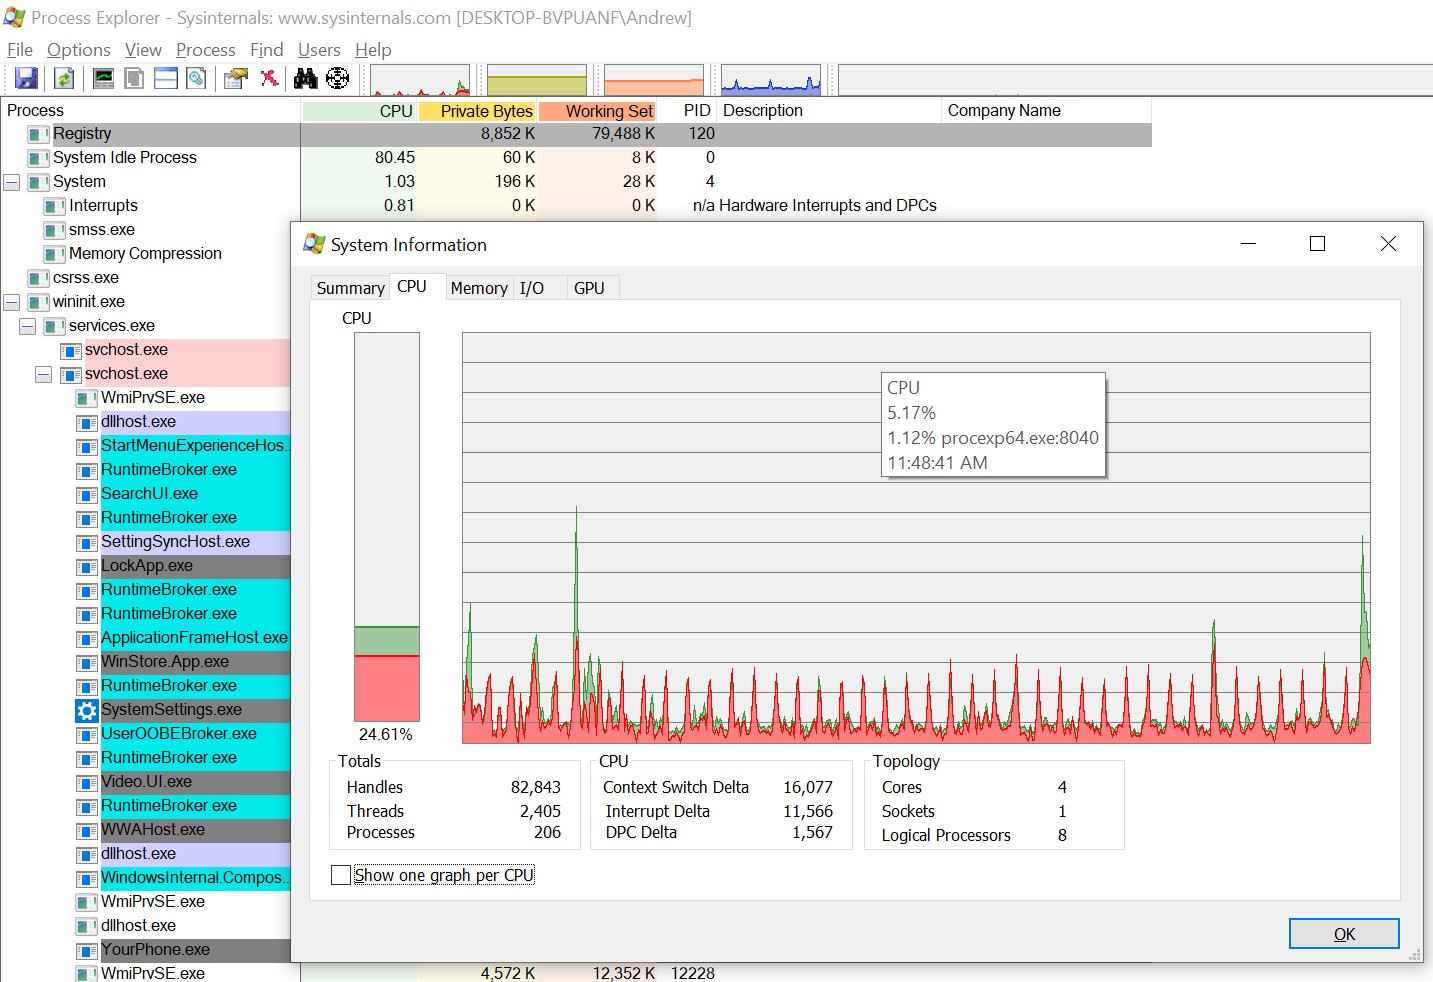Click the CPU usage vertical bar meter

(387, 527)
